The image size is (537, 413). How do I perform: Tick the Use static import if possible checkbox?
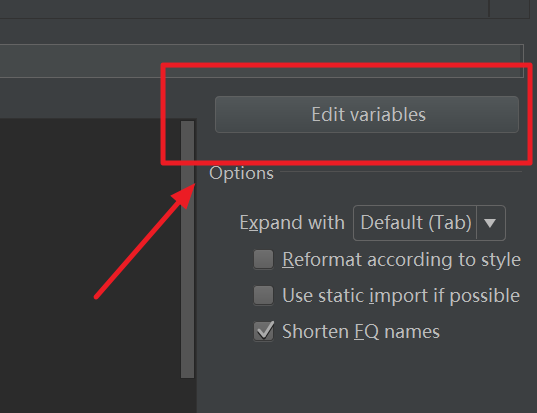(263, 295)
